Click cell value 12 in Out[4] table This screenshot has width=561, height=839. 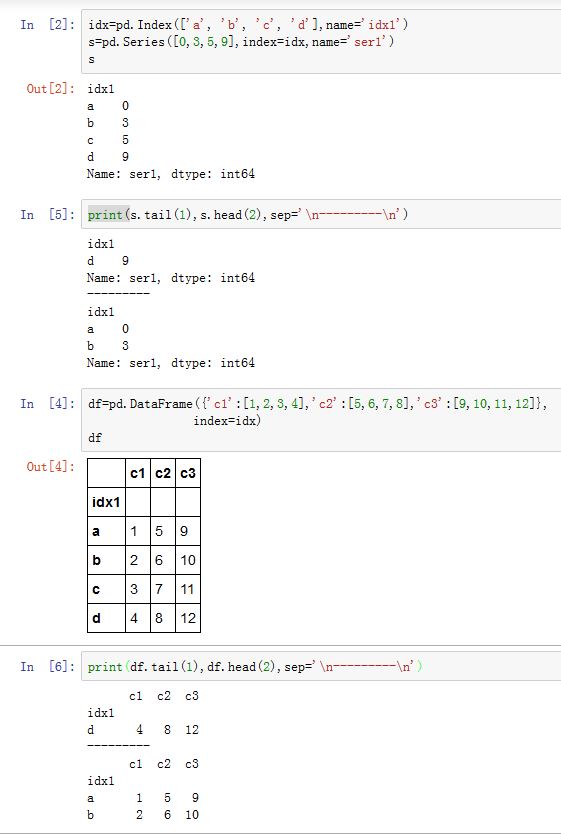[188, 618]
